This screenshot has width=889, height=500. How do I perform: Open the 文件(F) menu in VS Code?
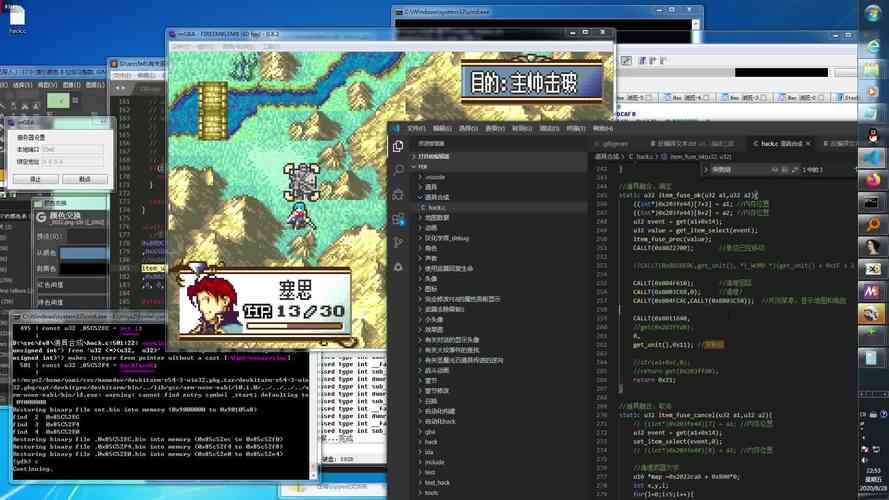(x=416, y=129)
